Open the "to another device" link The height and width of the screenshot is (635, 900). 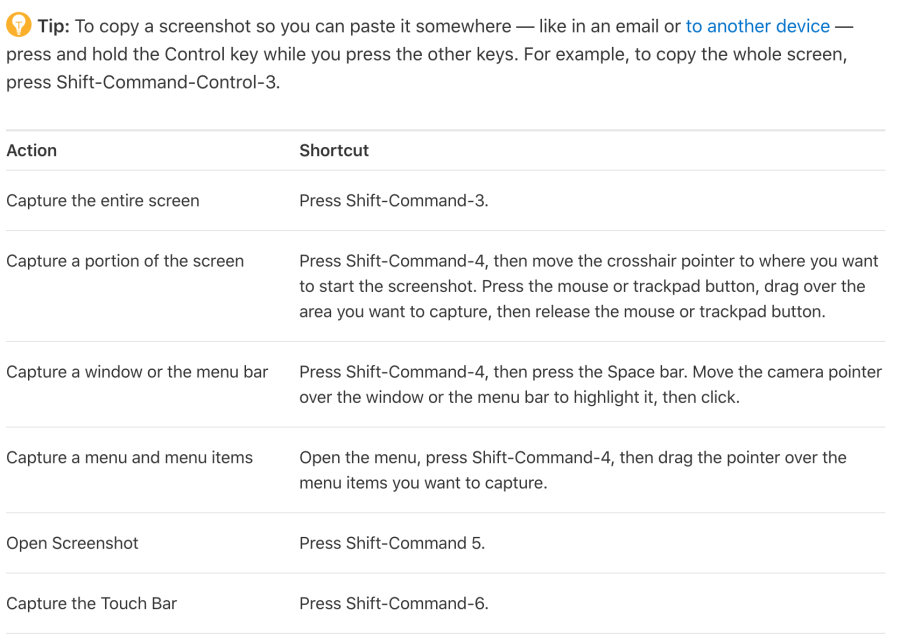coord(757,27)
